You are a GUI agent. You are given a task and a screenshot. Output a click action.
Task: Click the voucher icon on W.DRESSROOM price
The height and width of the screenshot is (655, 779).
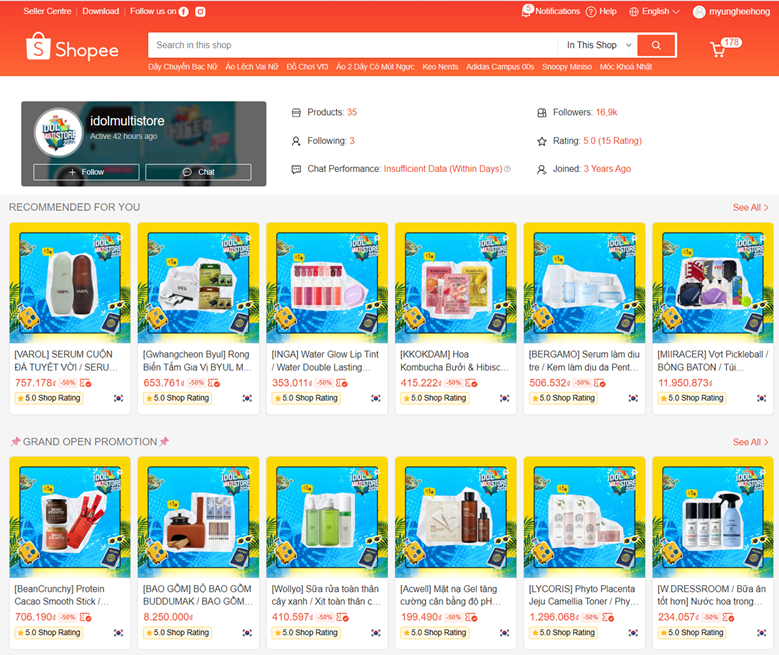(x=728, y=618)
